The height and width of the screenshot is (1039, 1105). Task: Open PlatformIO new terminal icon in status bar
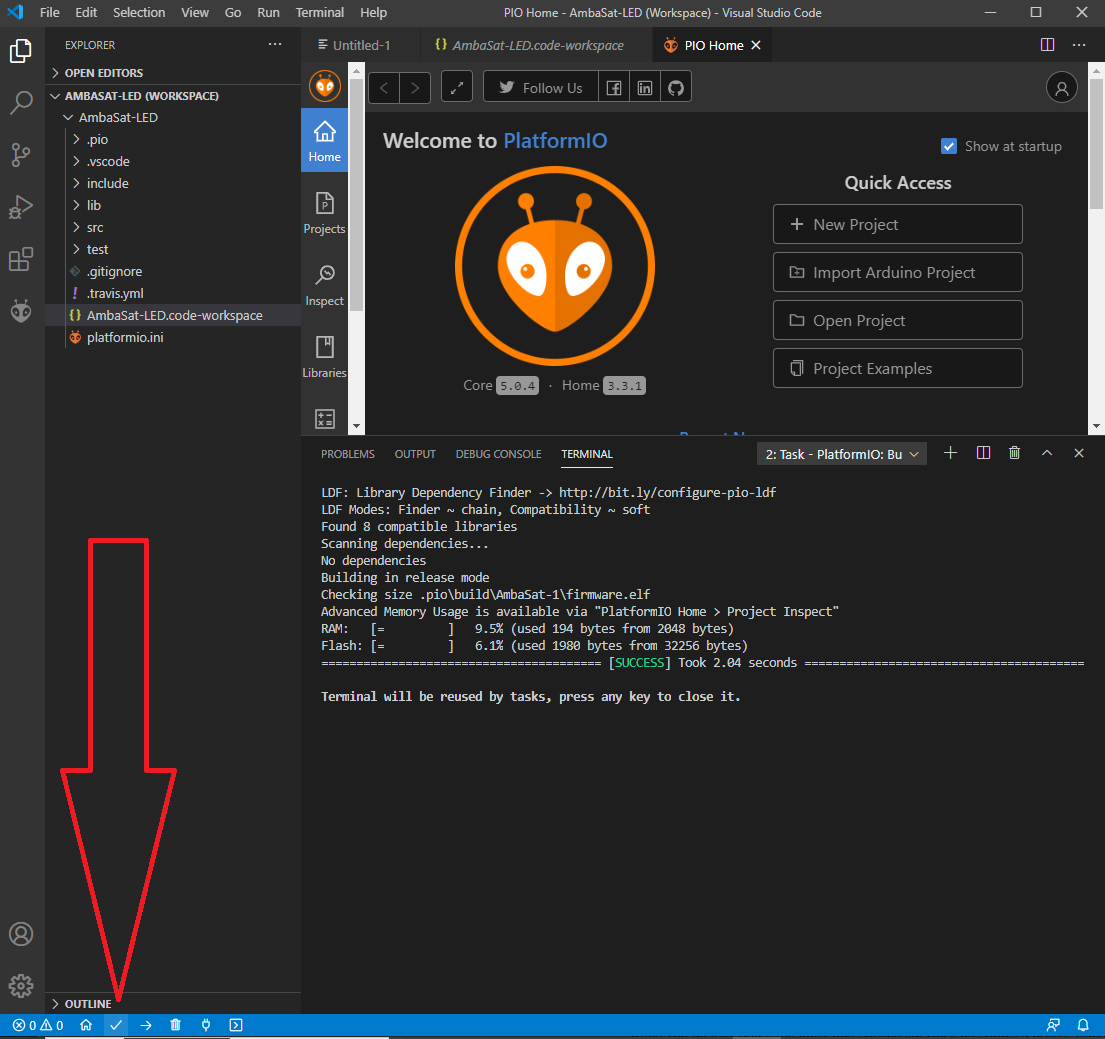click(x=236, y=1025)
